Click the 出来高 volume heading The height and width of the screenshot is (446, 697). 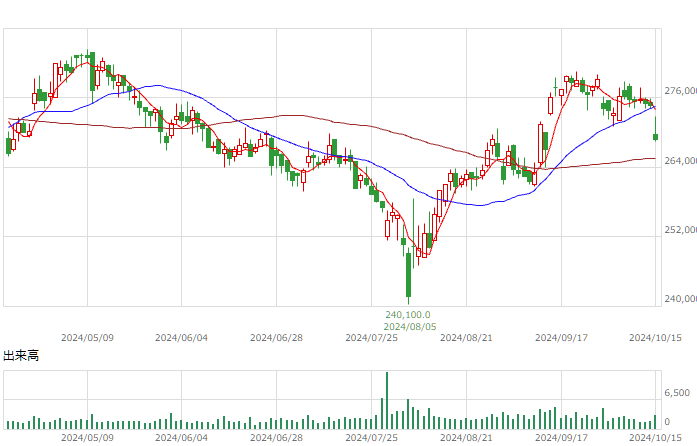point(21,356)
